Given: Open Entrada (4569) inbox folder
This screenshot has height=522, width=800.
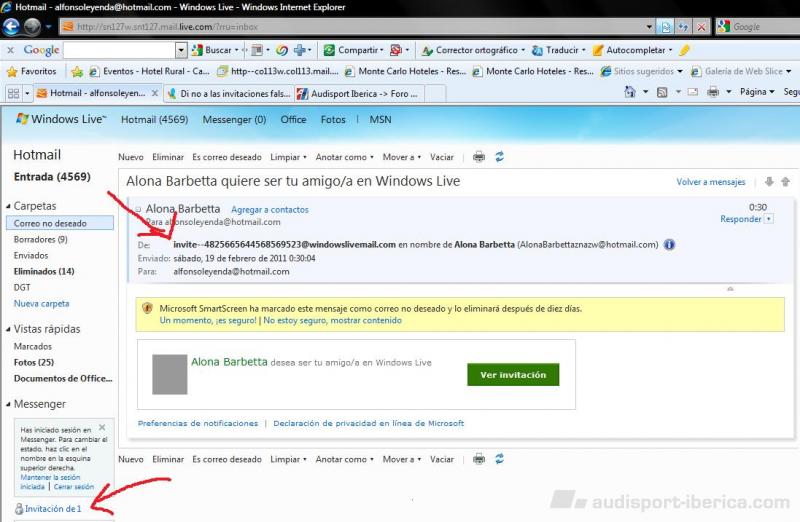Looking at the screenshot, I should click(x=52, y=177).
